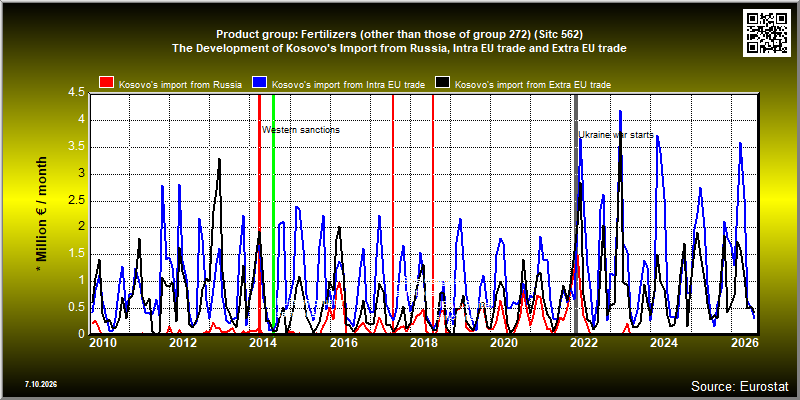Click the x-axis label 2010

[x=103, y=342]
